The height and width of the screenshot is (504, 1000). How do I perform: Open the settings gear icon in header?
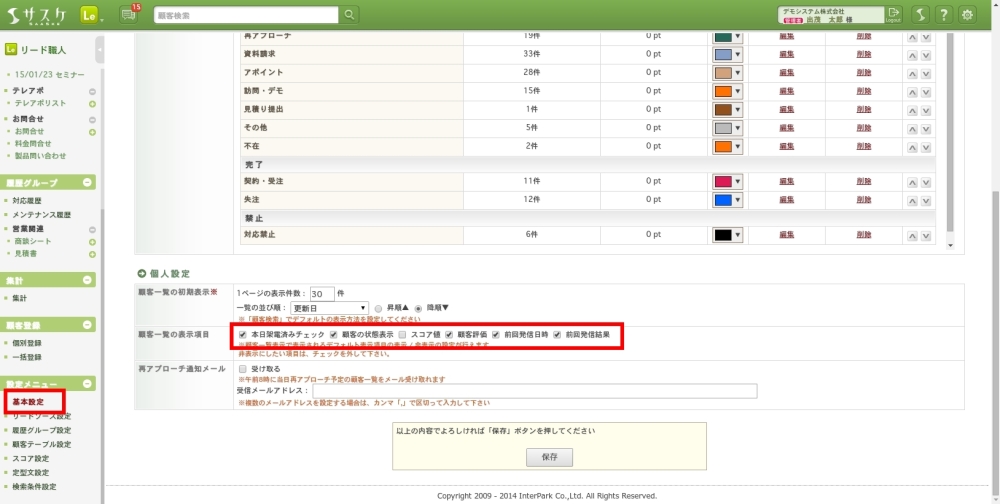pos(967,15)
